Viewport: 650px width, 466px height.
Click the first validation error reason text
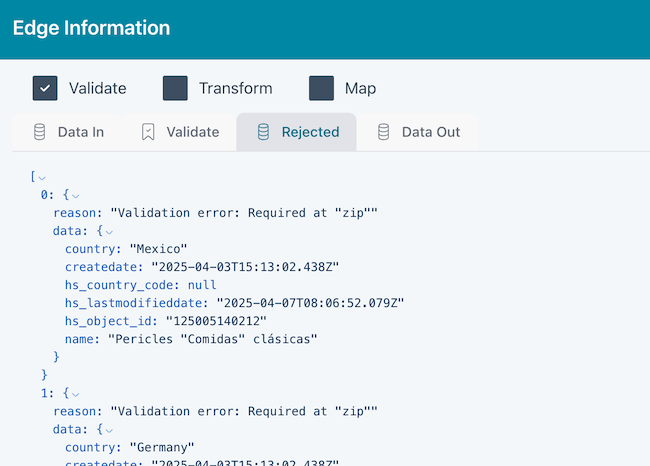coord(245,213)
